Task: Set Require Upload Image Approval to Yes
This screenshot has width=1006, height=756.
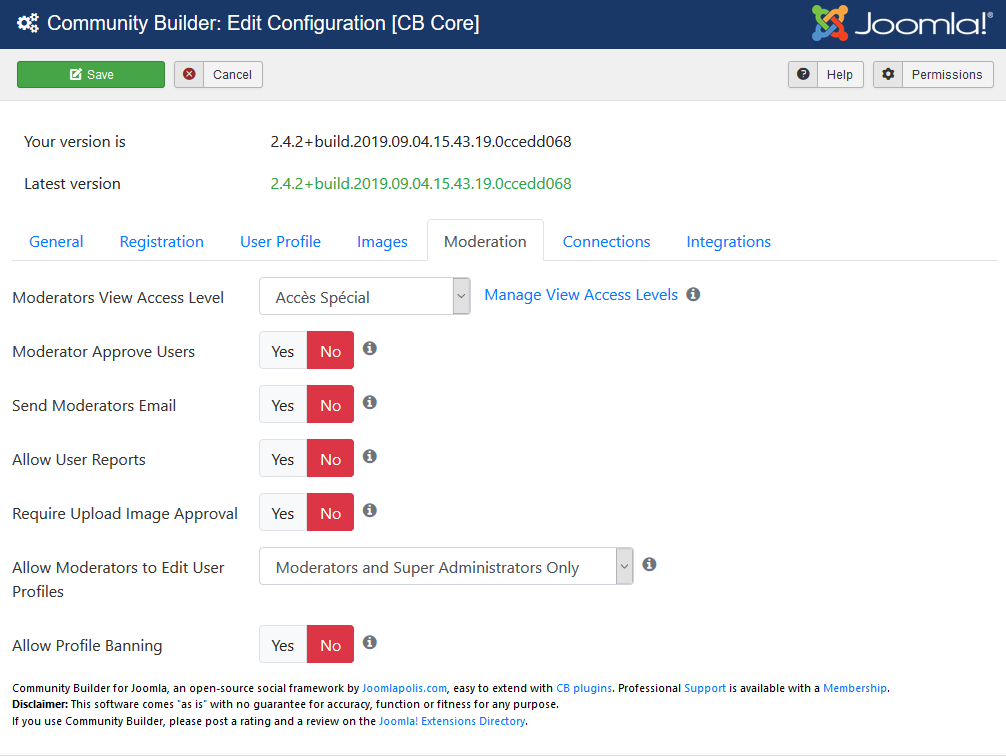Action: click(x=283, y=512)
